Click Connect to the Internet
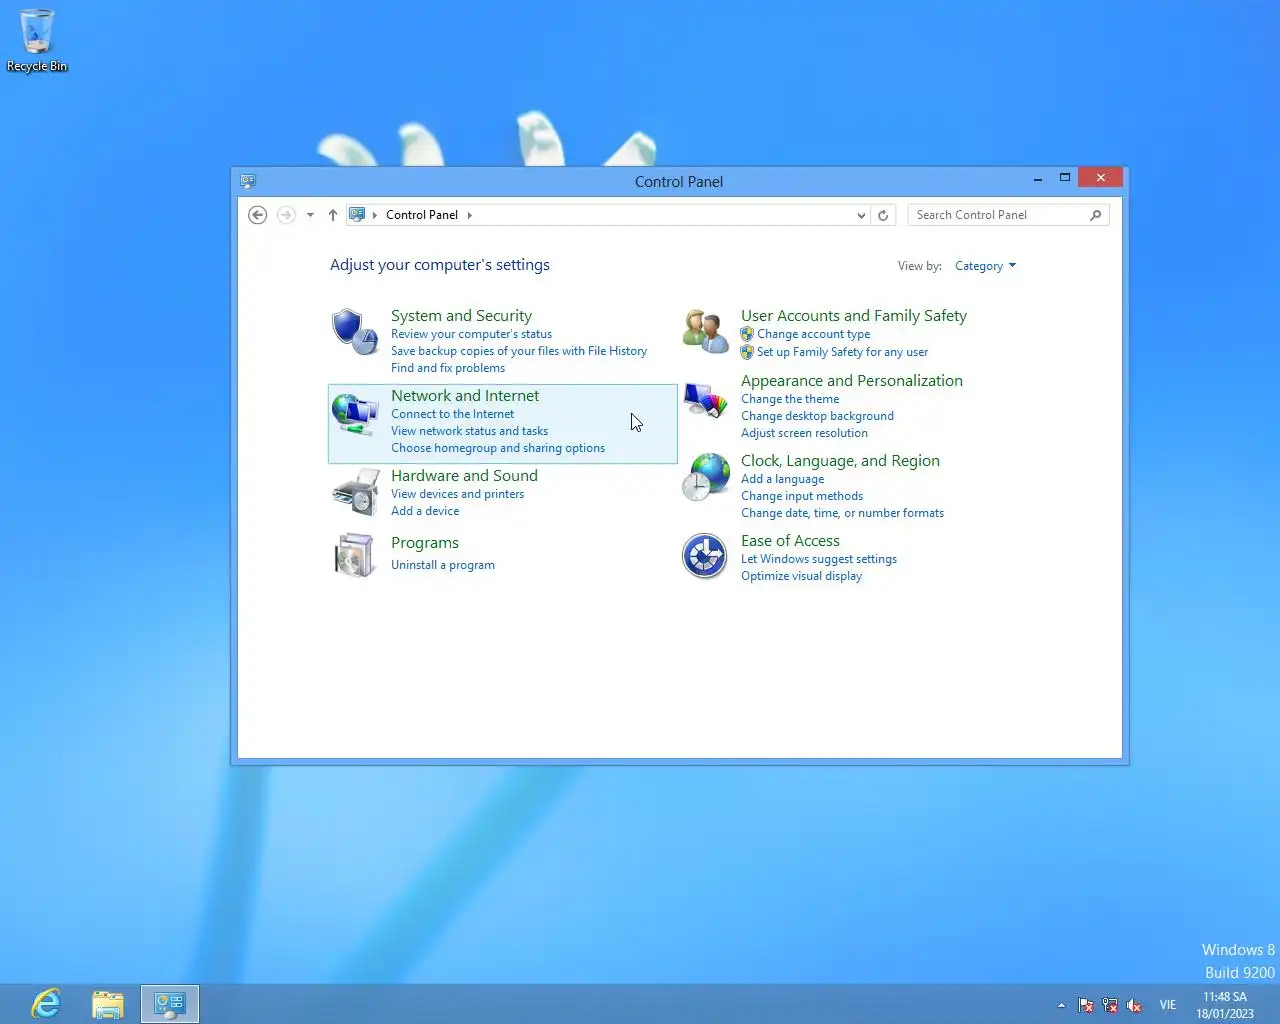 click(452, 414)
